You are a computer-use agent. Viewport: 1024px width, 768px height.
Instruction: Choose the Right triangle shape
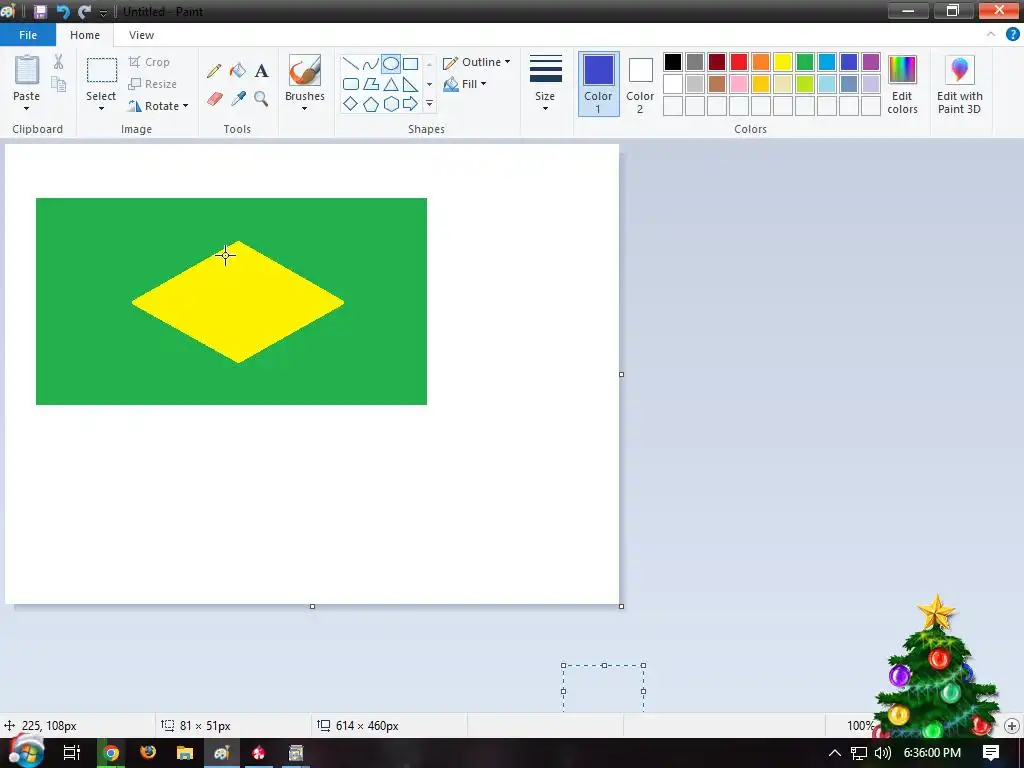tap(410, 84)
